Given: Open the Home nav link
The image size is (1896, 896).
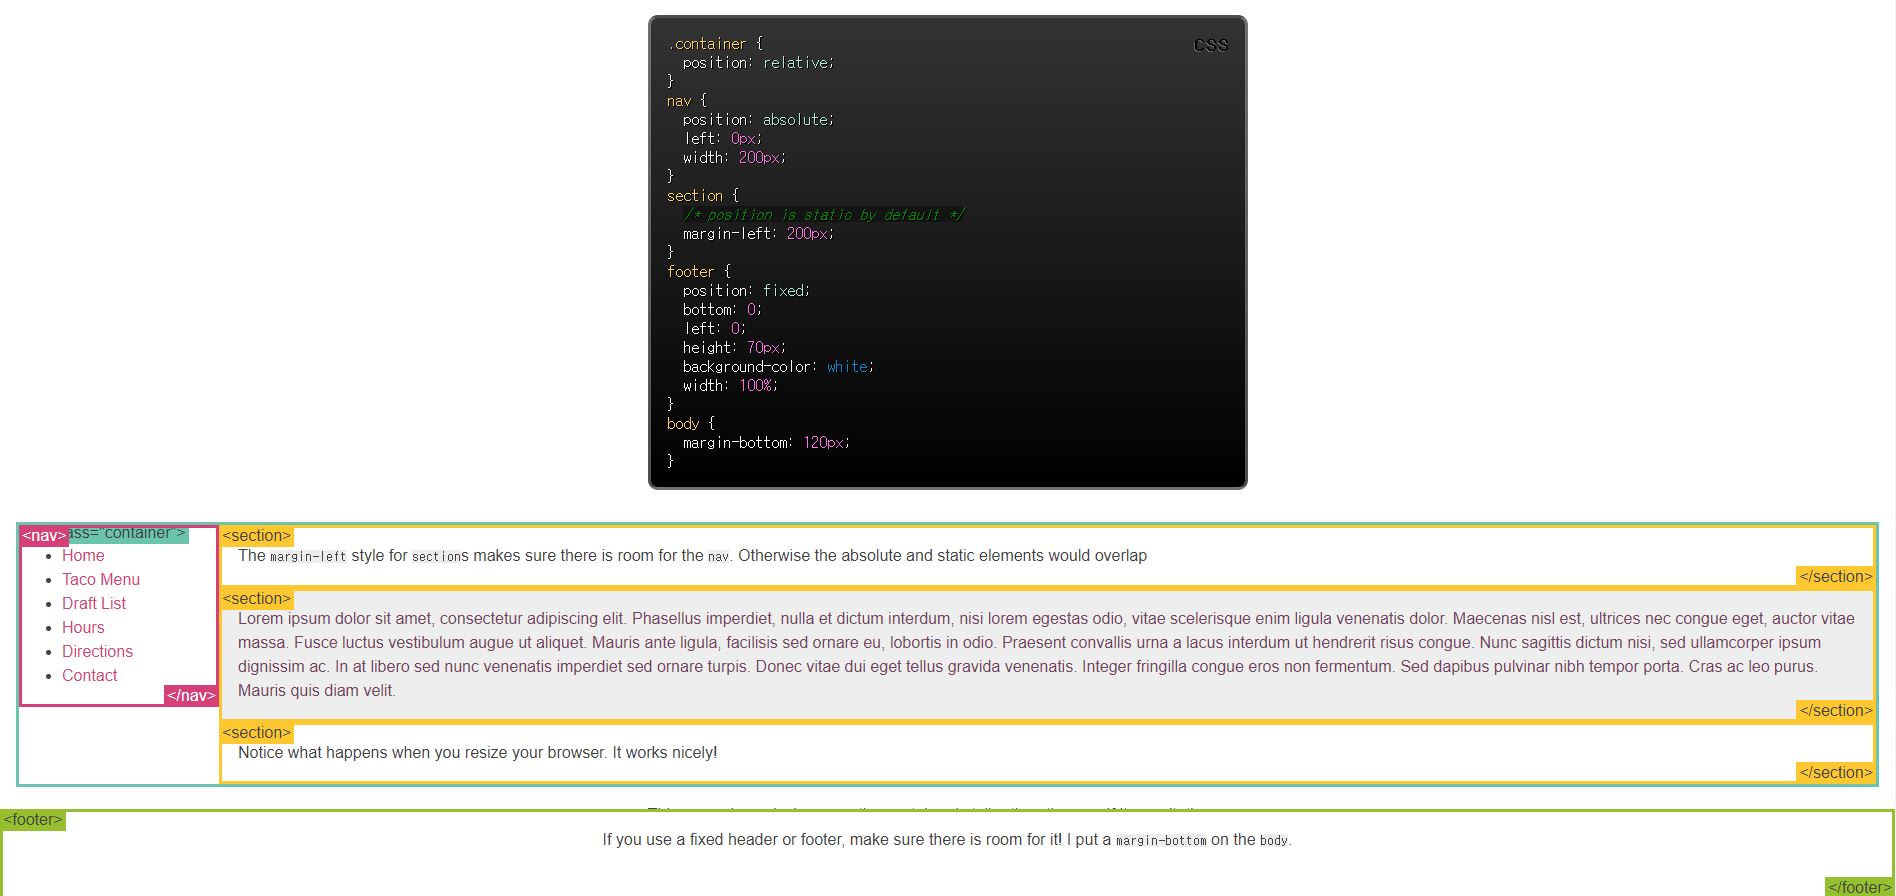Looking at the screenshot, I should pos(83,556).
